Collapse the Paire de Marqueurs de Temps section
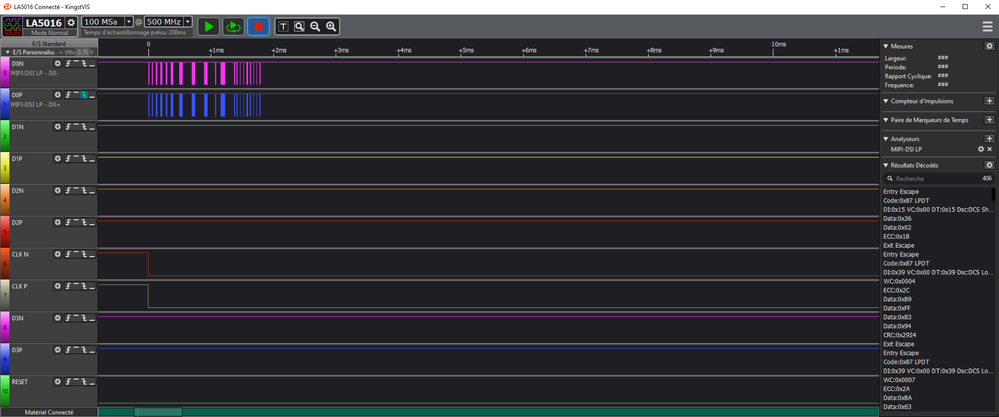999x417 pixels. coord(886,120)
